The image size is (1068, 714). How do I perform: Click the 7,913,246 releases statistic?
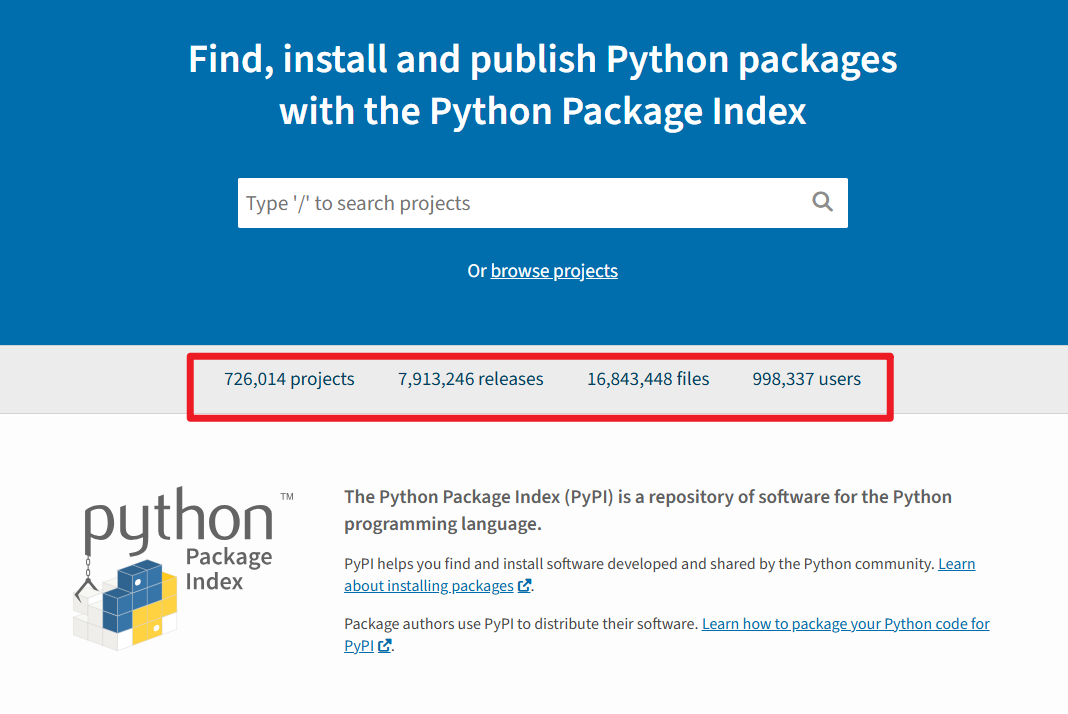tap(471, 379)
